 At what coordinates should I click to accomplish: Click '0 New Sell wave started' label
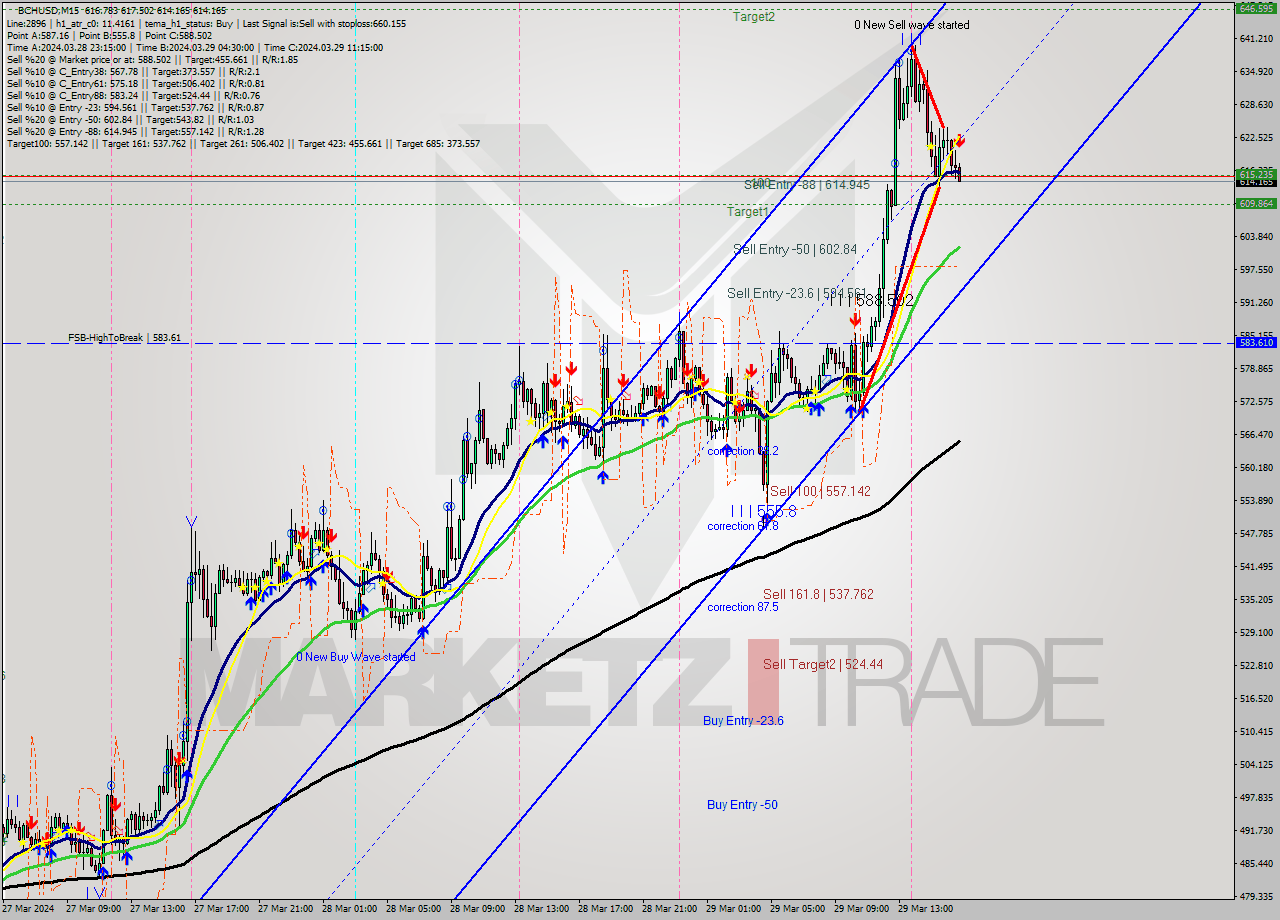(x=911, y=25)
